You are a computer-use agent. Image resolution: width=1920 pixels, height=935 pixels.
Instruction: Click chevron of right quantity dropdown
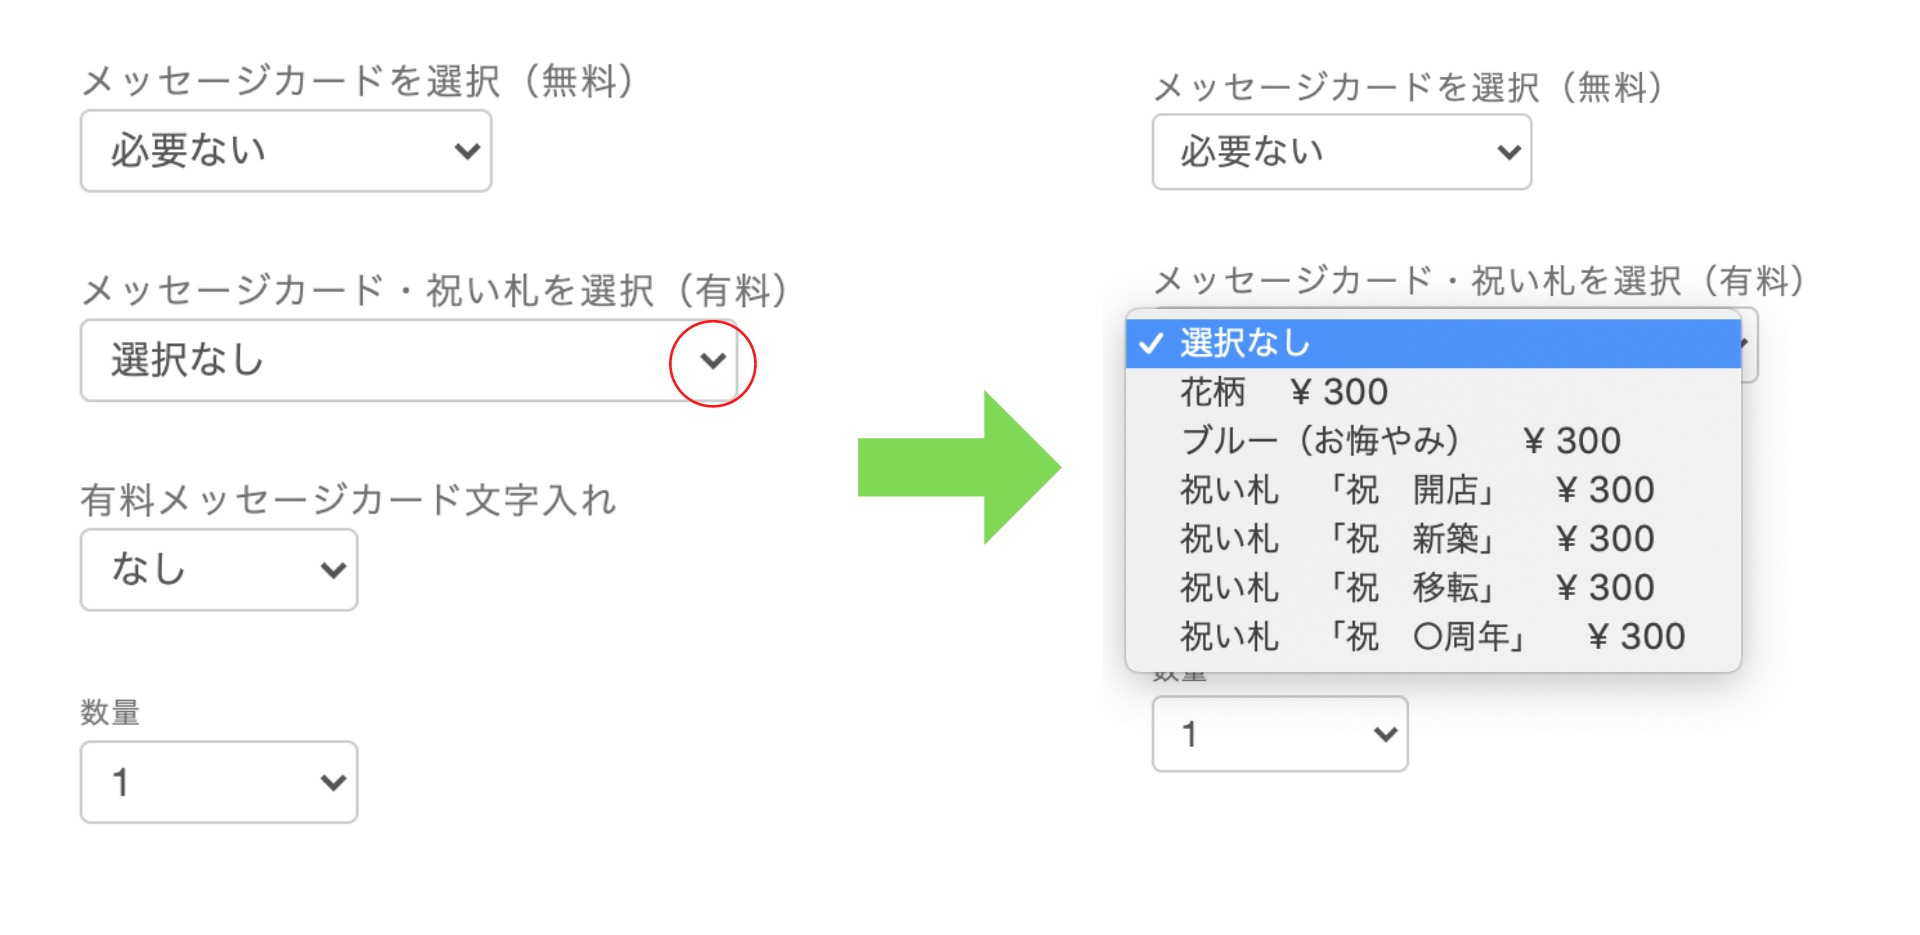pos(1384,735)
